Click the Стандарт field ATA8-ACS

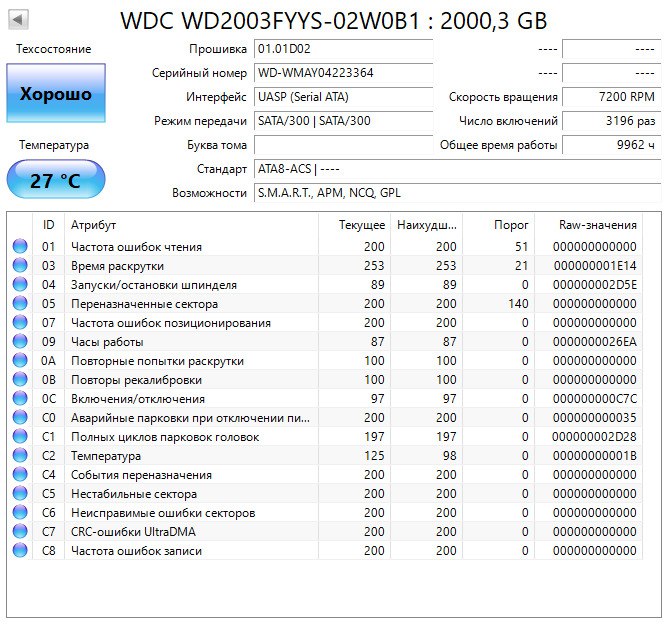pyautogui.click(x=457, y=169)
